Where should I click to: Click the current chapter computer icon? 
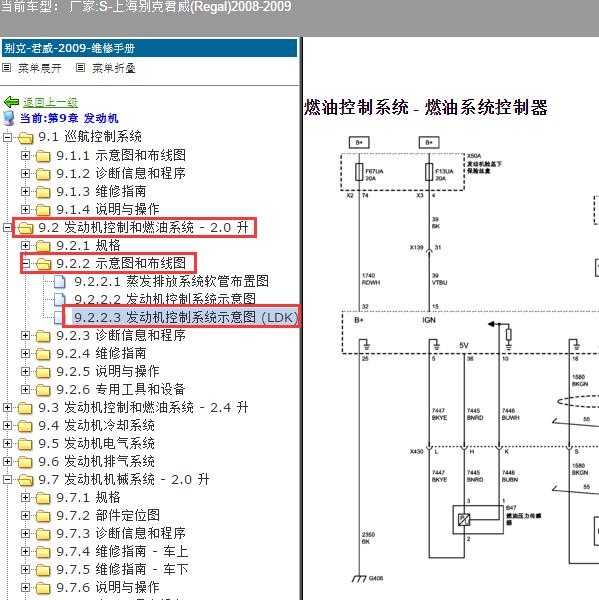pyautogui.click(x=9, y=118)
